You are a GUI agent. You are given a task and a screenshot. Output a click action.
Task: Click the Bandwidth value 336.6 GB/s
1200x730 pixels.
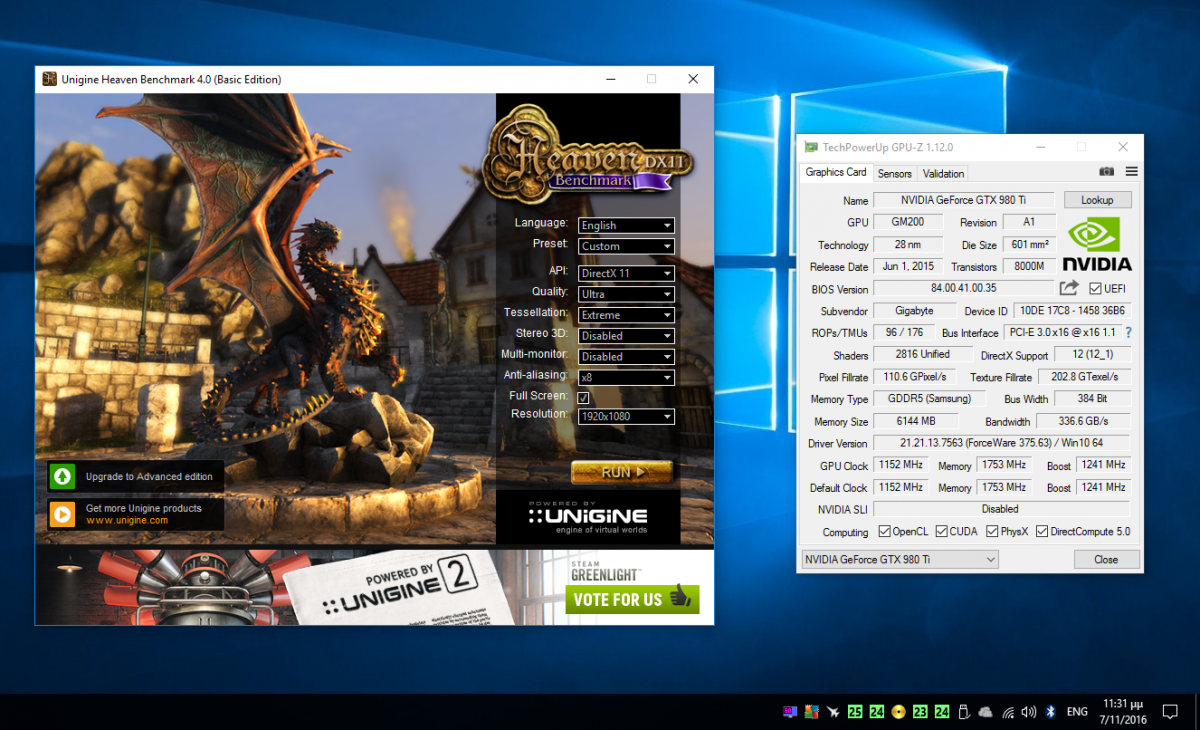(x=1084, y=421)
